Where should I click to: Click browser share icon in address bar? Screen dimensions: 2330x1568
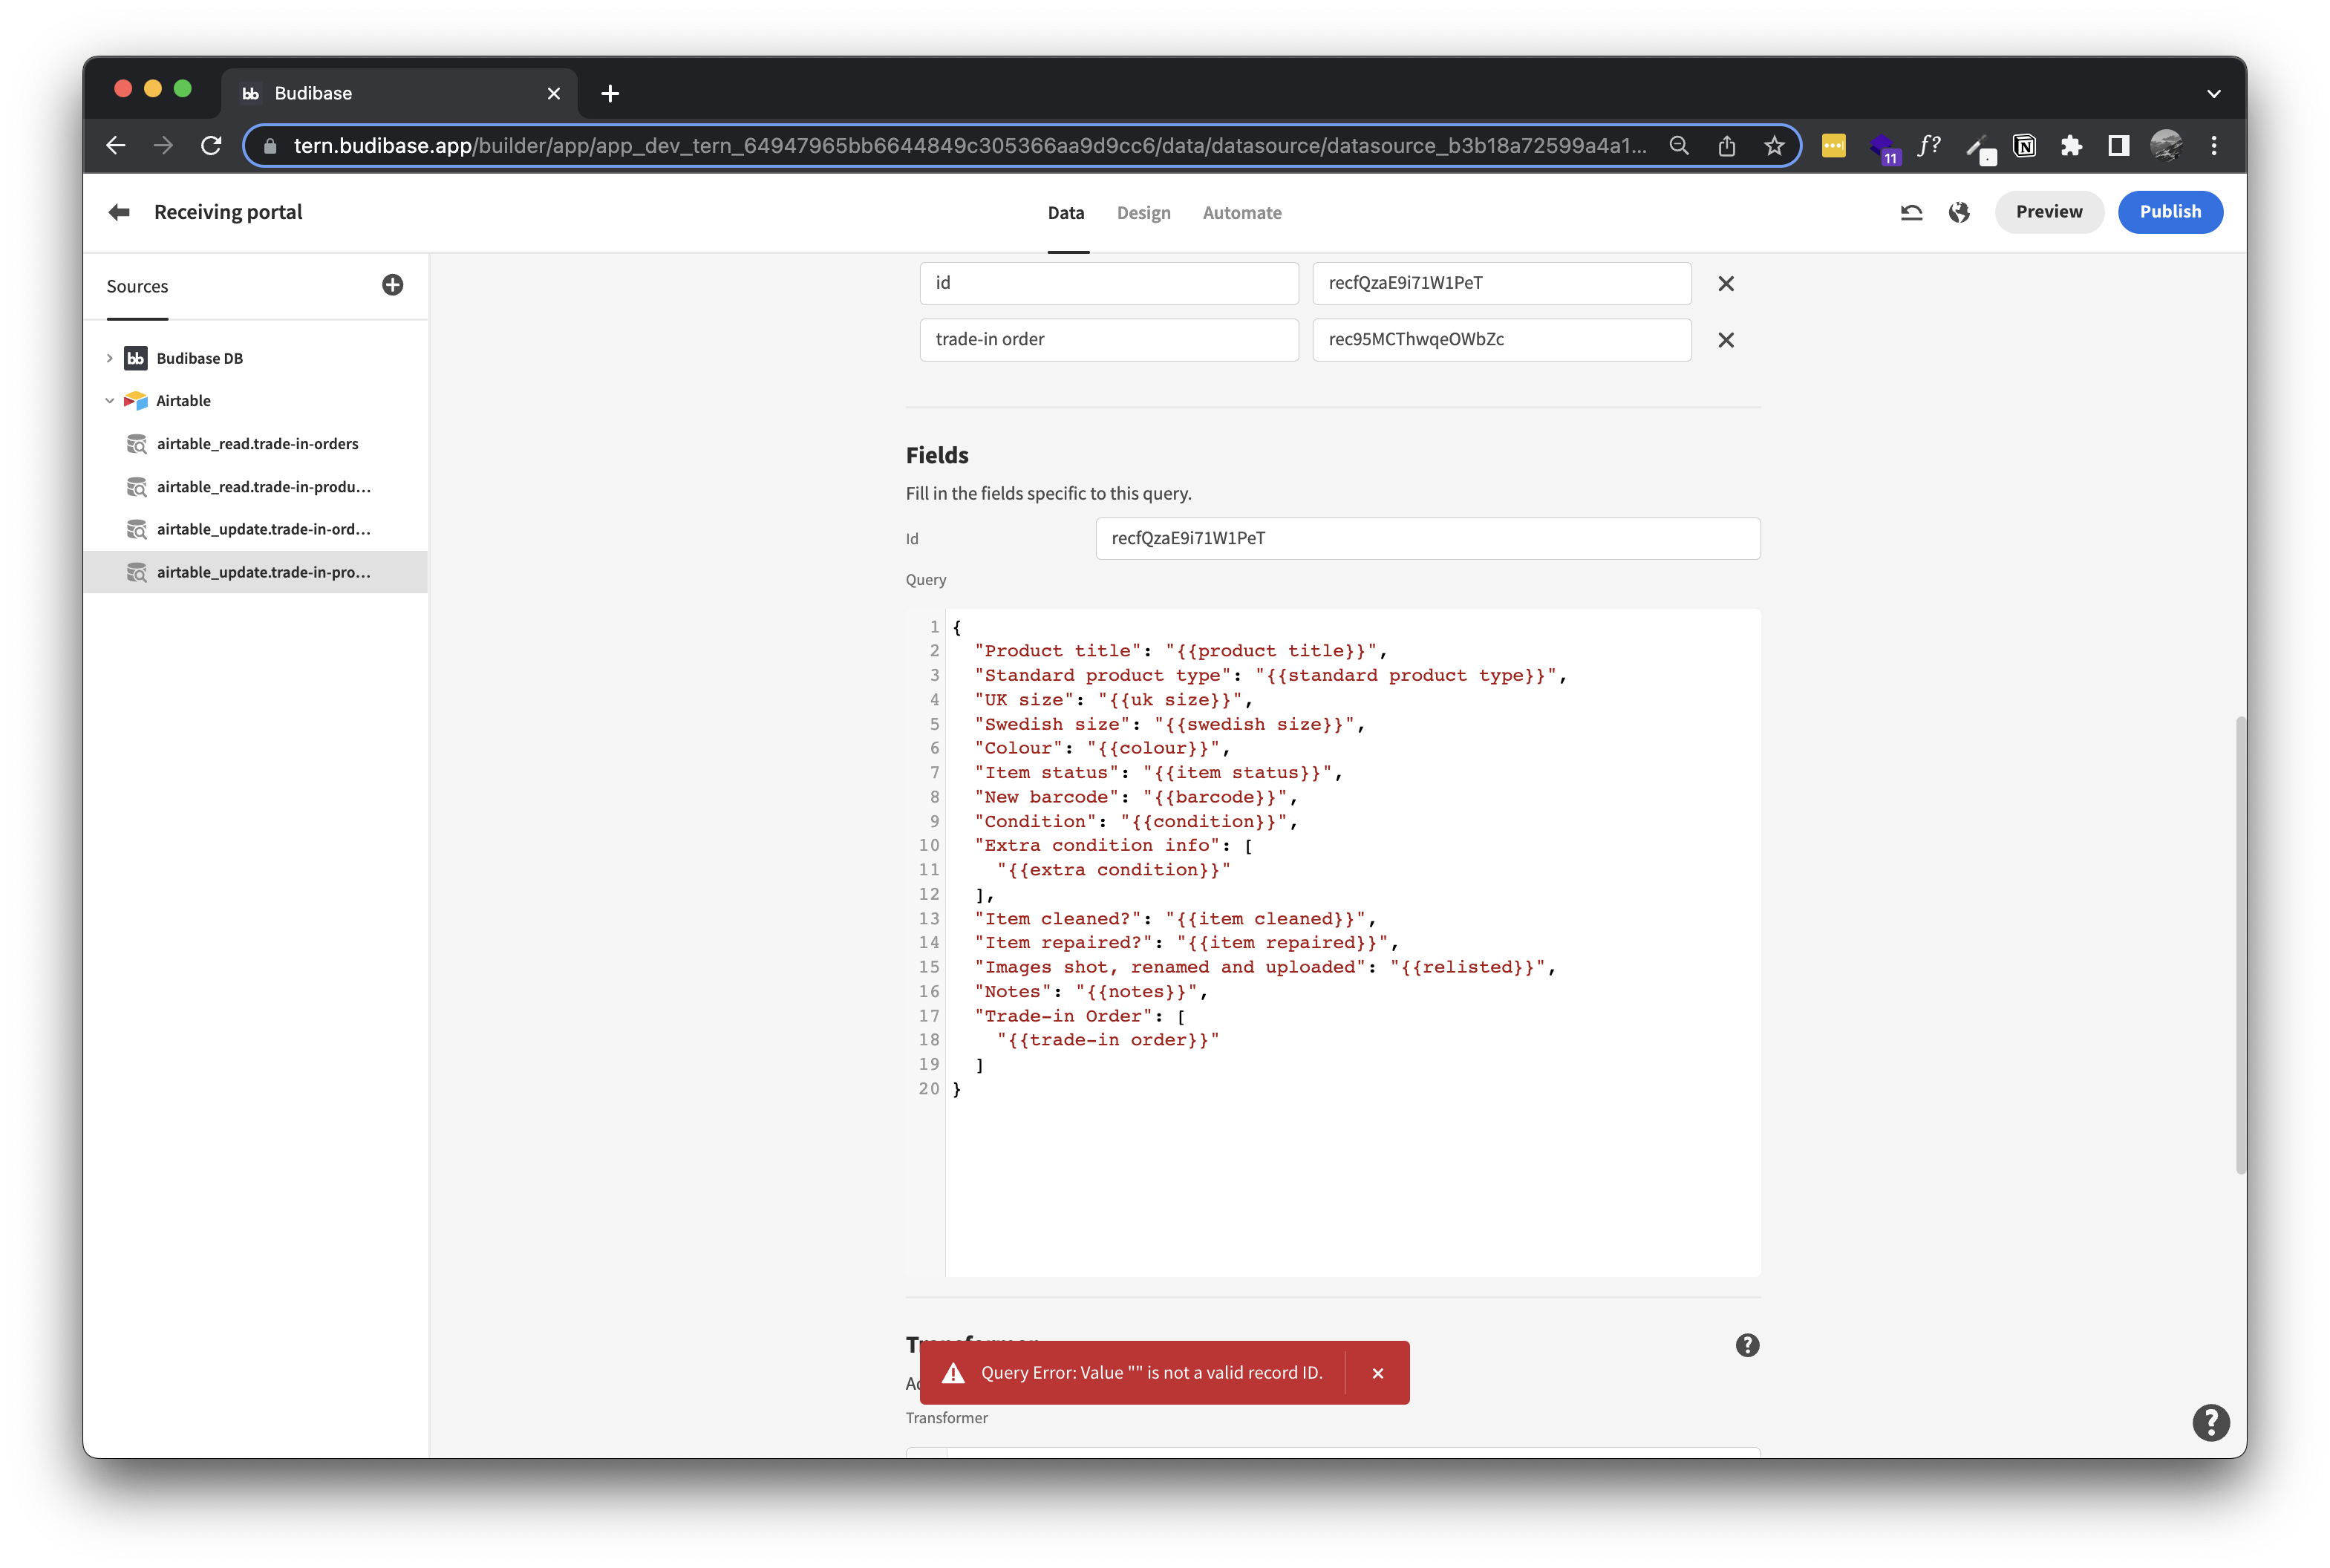1727,146
